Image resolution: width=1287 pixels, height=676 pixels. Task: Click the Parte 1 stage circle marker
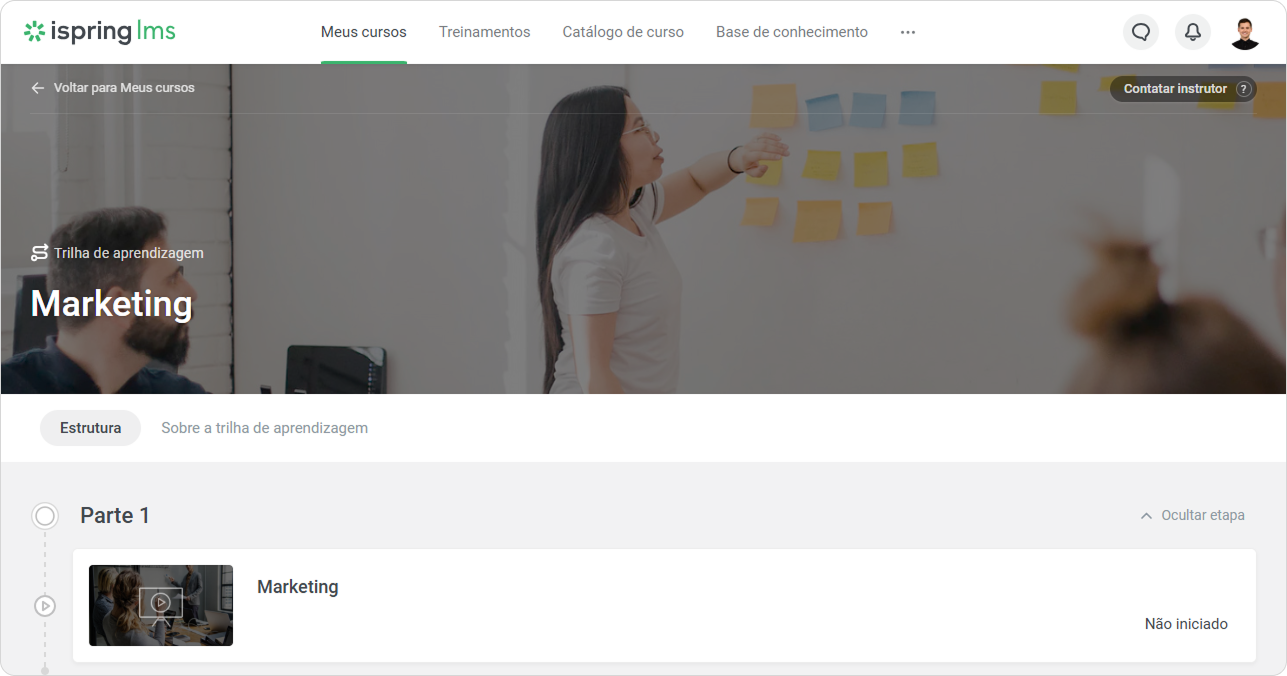(x=45, y=516)
